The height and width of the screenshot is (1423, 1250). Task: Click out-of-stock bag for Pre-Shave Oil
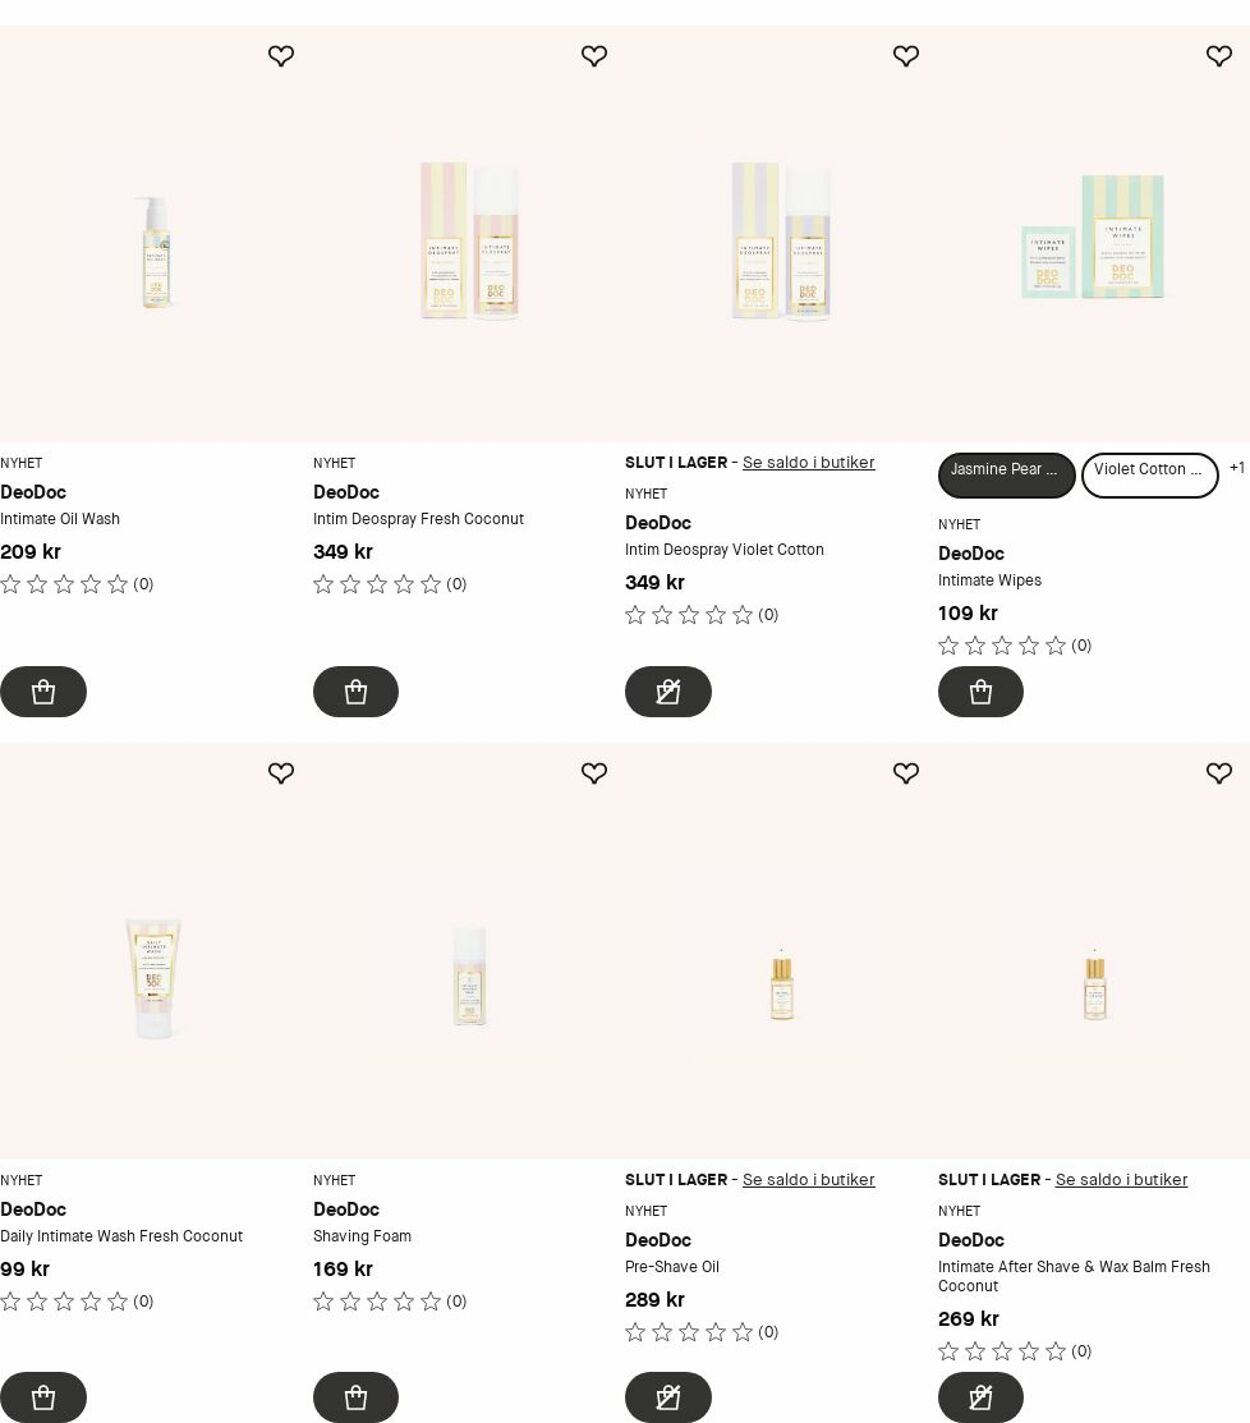(x=668, y=1397)
